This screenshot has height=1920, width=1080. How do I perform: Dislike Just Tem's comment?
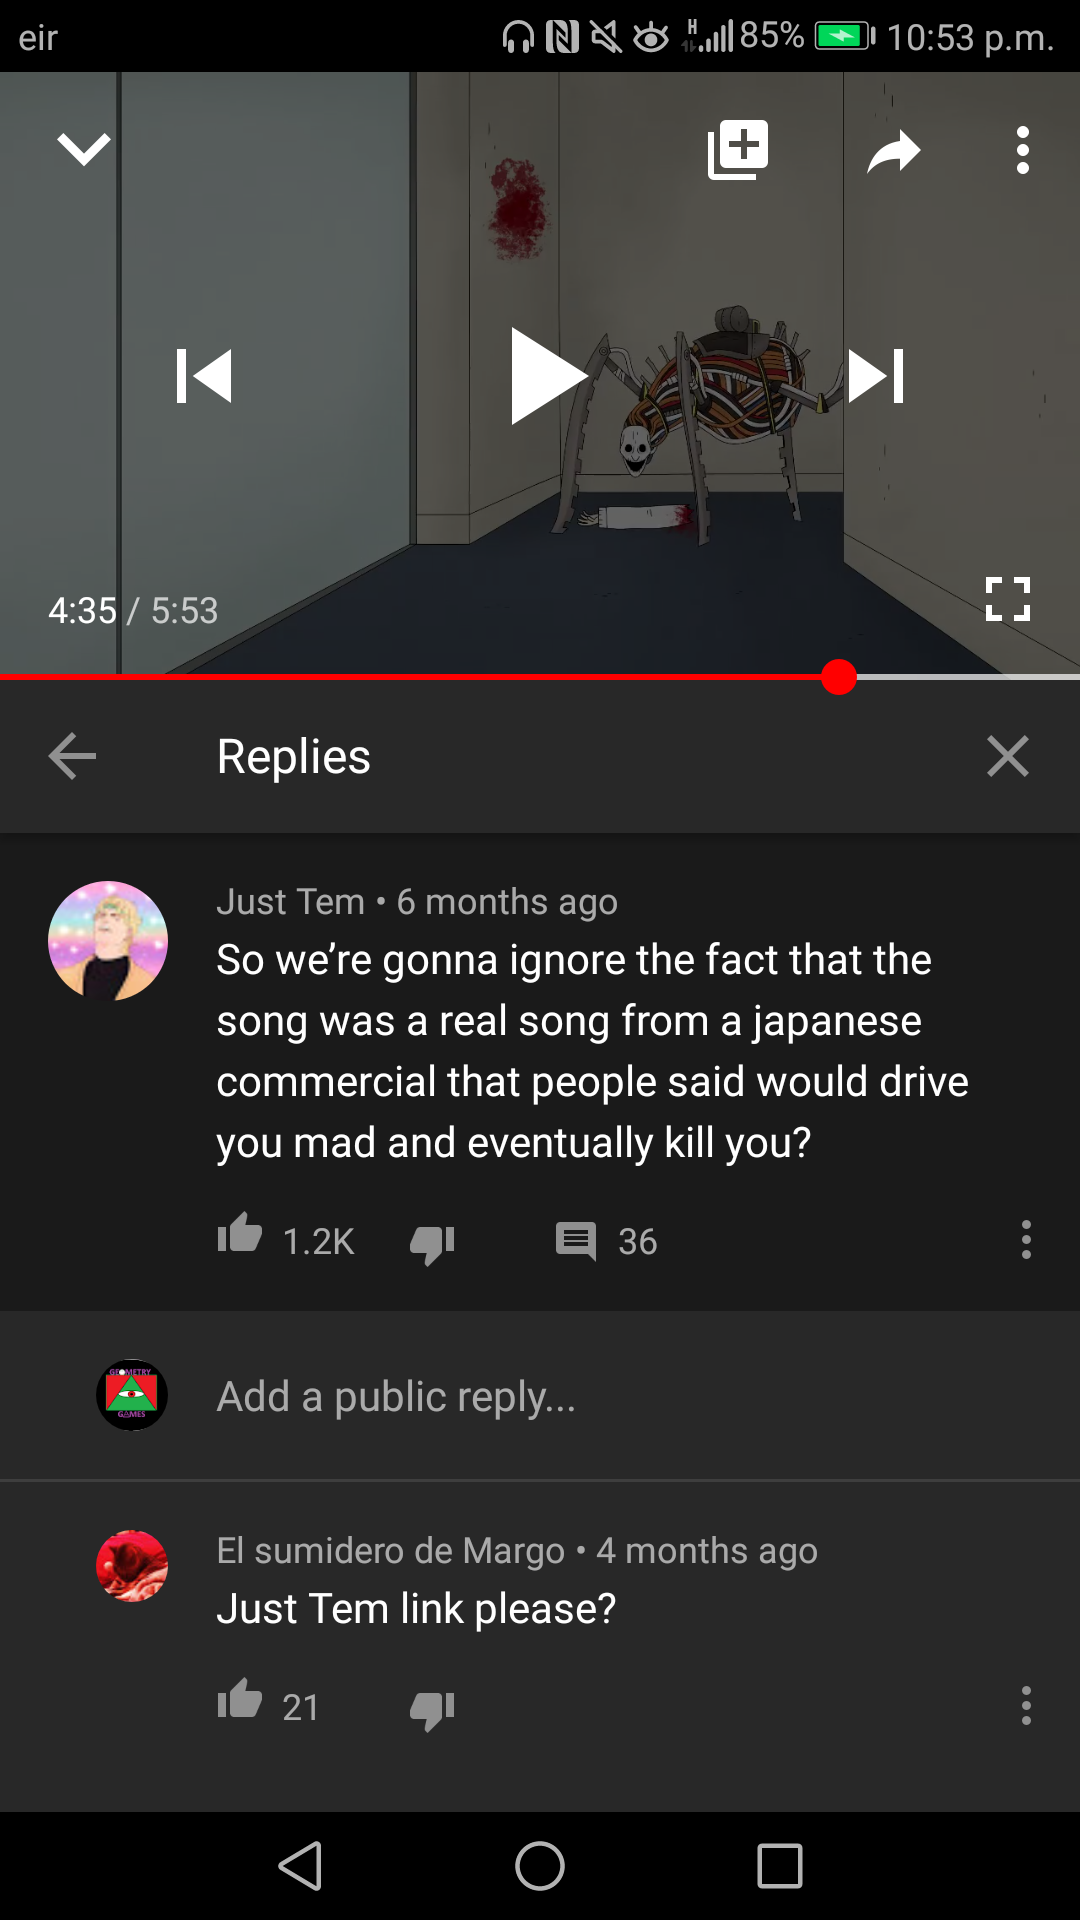click(432, 1244)
